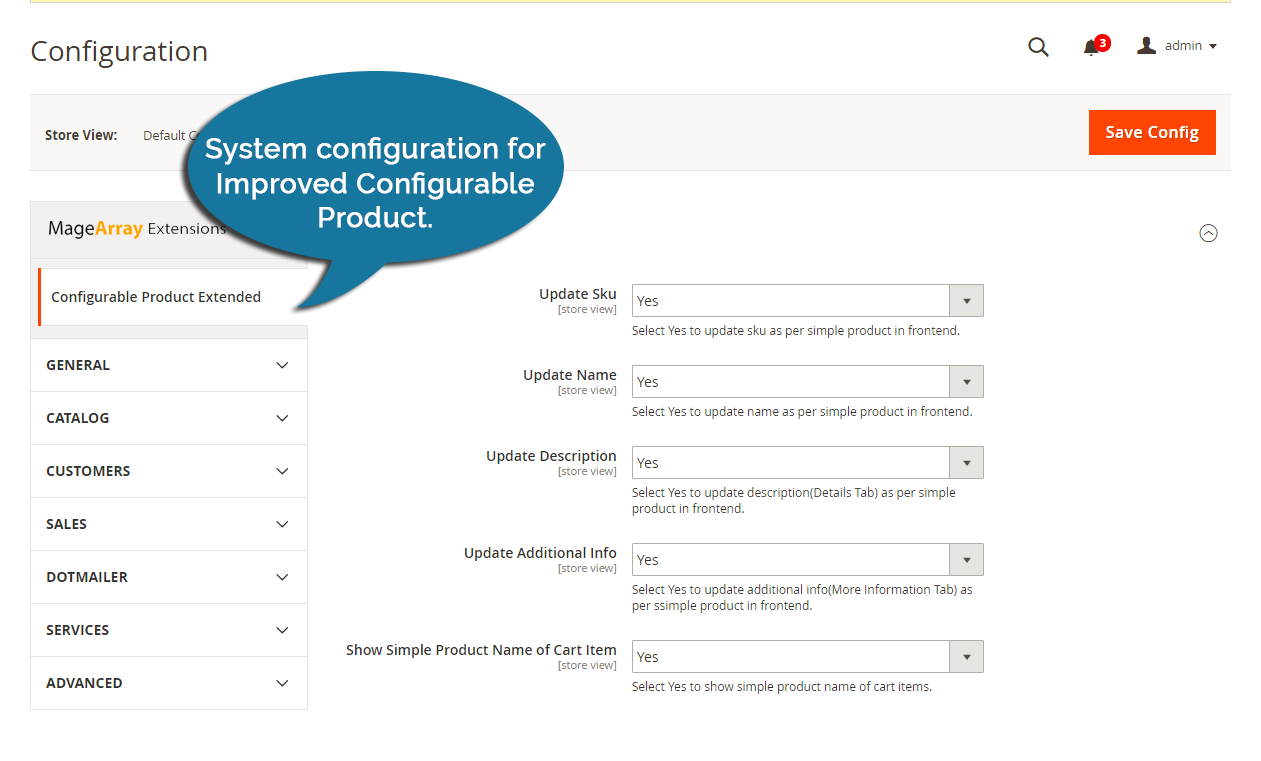The width and height of the screenshot is (1261, 761).
Task: Open the admin account menu
Action: pyautogui.click(x=1177, y=46)
